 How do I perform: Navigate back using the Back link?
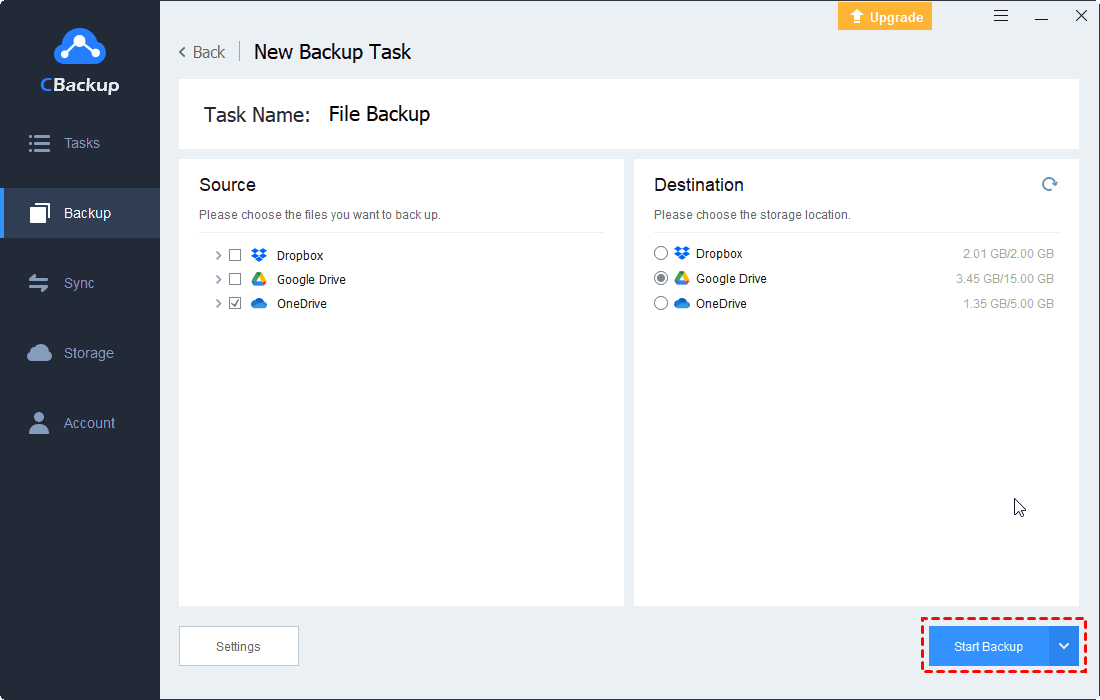[201, 51]
